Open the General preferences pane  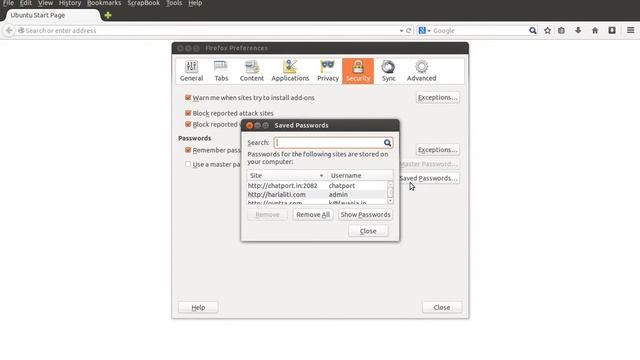(191, 71)
